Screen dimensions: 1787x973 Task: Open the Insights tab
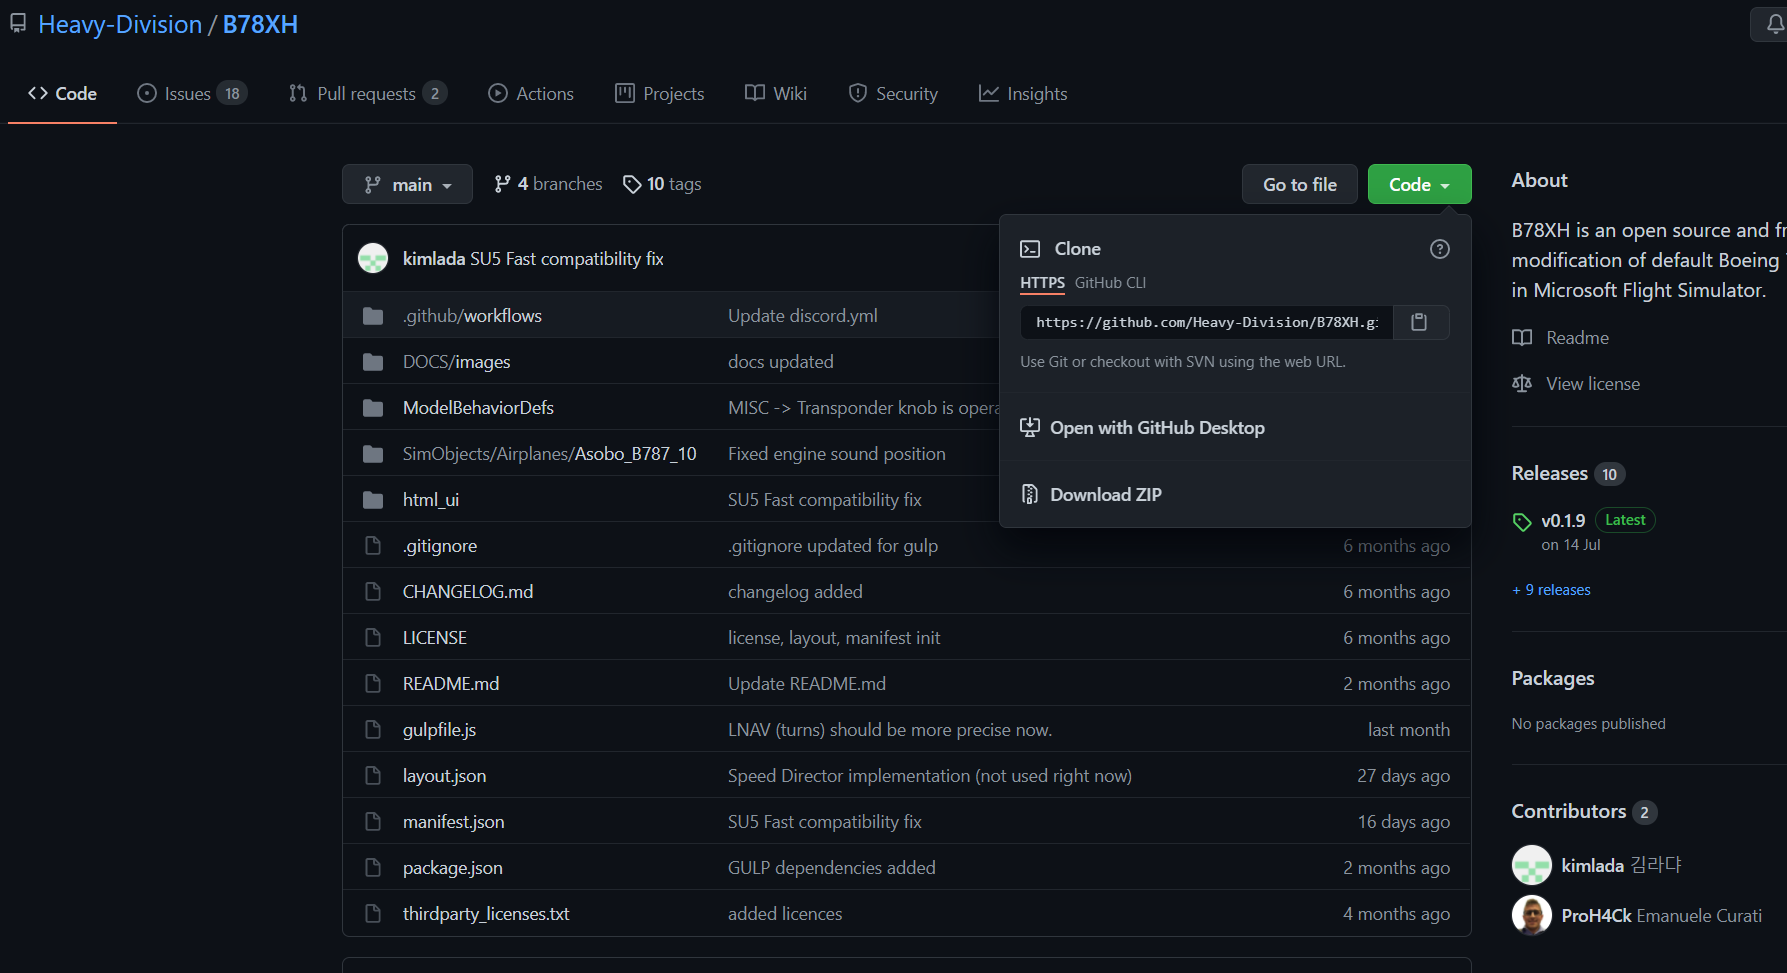(1023, 94)
